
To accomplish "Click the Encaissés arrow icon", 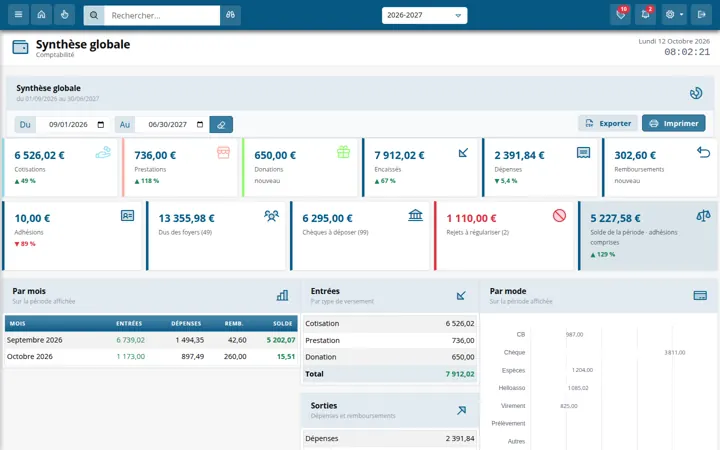I will (x=463, y=152).
